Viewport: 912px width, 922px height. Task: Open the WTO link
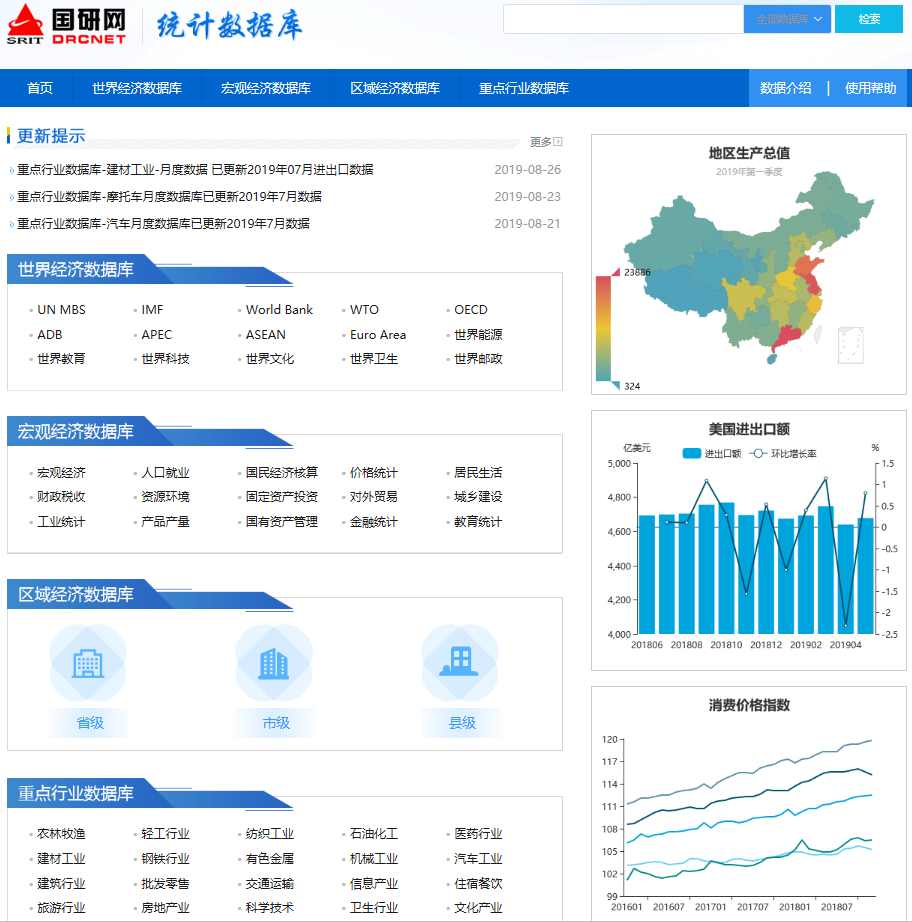pyautogui.click(x=364, y=310)
